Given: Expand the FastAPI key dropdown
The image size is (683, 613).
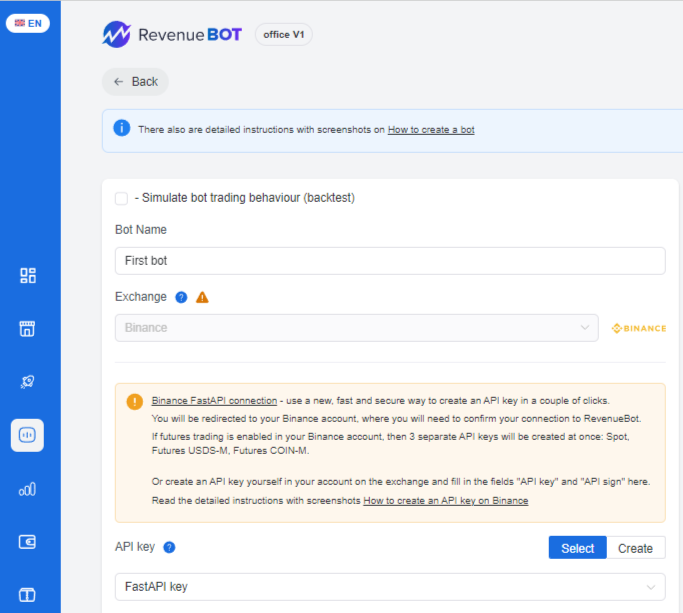Looking at the screenshot, I should coord(390,587).
